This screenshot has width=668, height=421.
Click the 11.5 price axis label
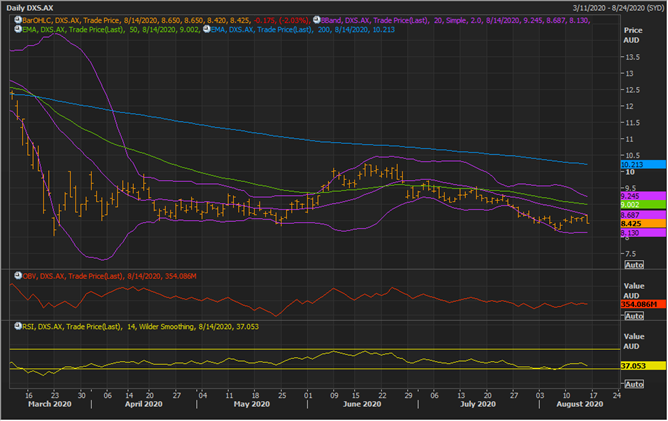[632, 123]
